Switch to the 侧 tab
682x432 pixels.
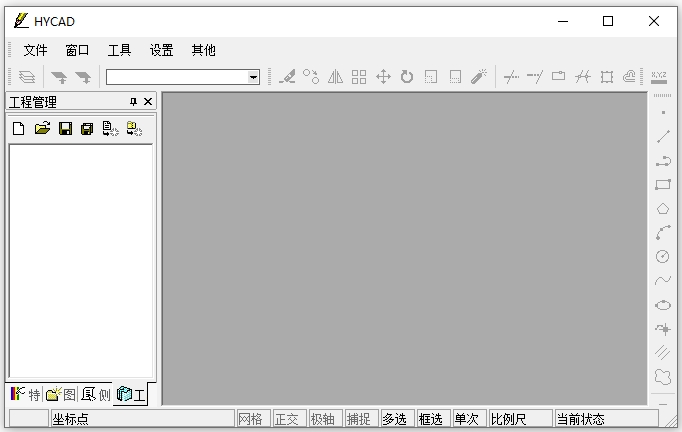(96, 395)
